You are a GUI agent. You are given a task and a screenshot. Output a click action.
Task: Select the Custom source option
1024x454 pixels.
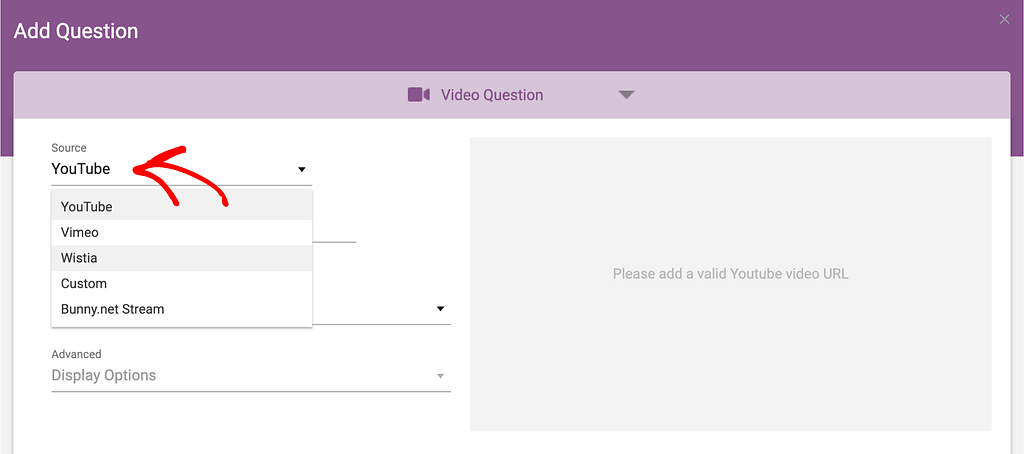tap(84, 284)
